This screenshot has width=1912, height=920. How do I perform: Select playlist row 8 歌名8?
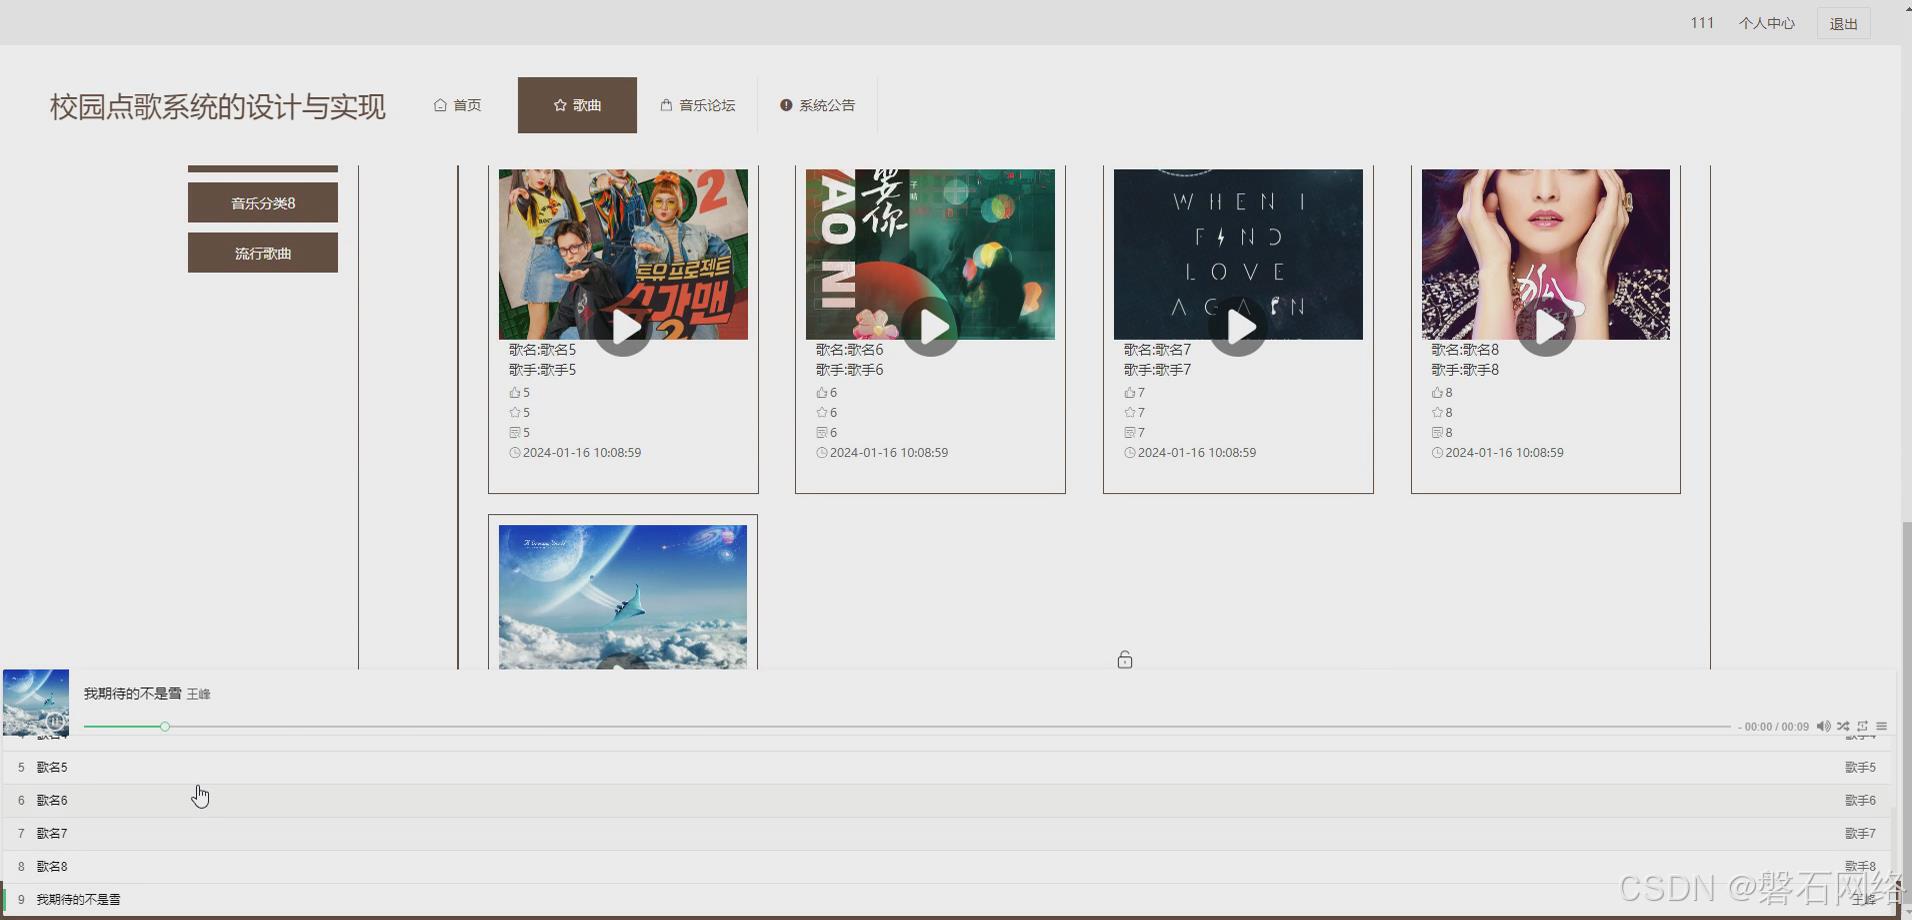947,866
